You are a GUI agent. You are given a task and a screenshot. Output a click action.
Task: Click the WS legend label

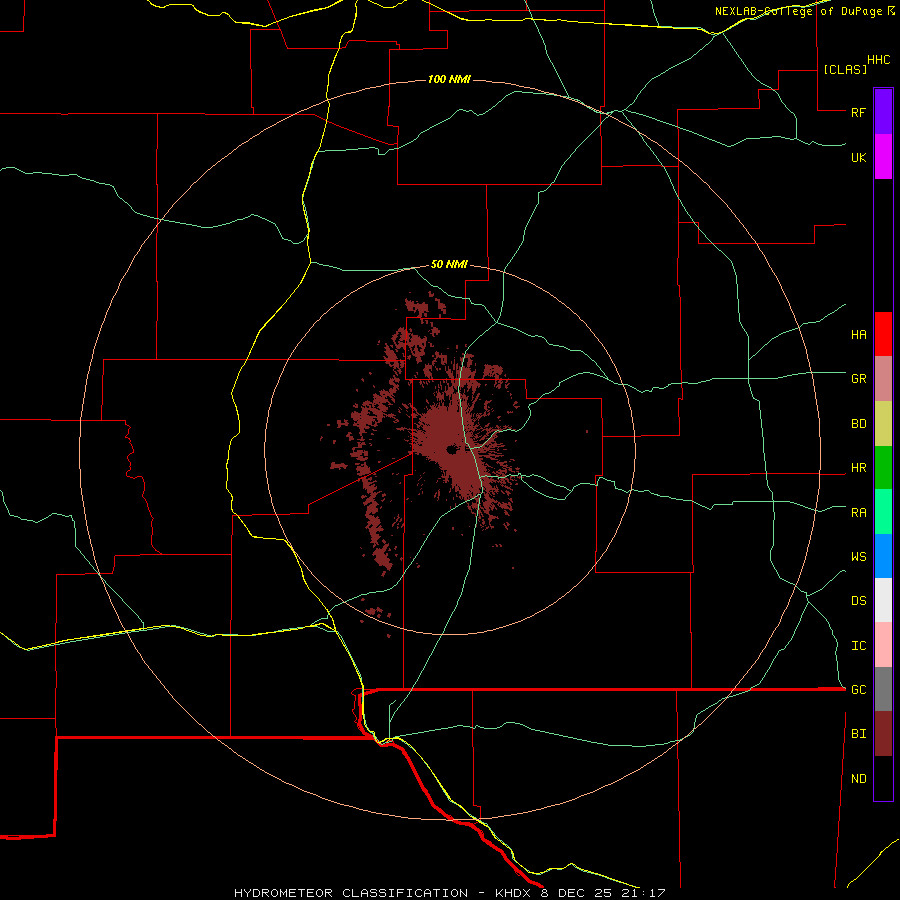[x=858, y=556]
